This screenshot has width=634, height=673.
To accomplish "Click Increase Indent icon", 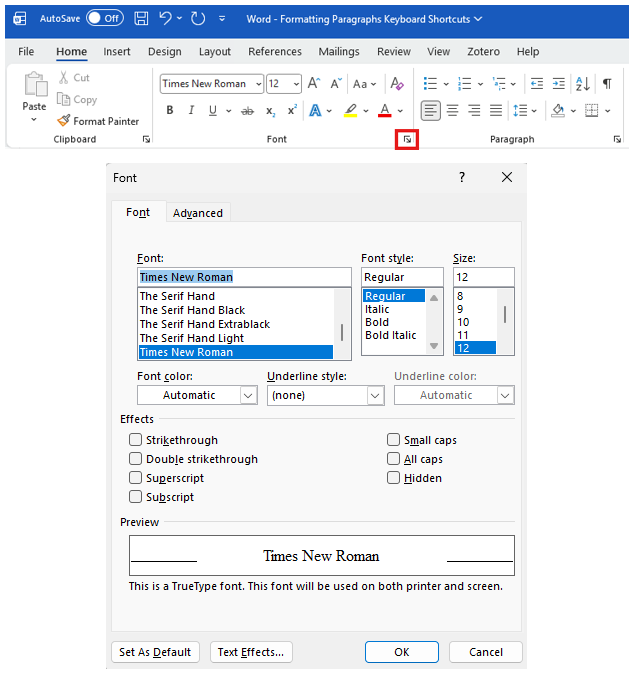I will point(558,83).
